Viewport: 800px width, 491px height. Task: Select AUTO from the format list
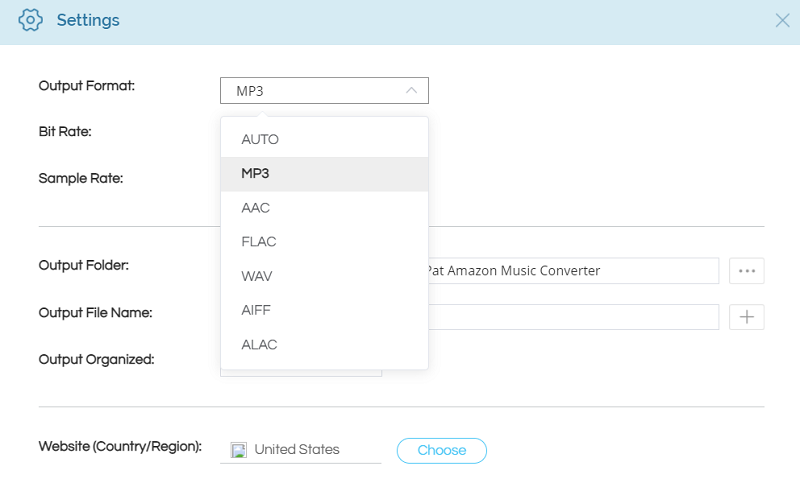(x=260, y=140)
